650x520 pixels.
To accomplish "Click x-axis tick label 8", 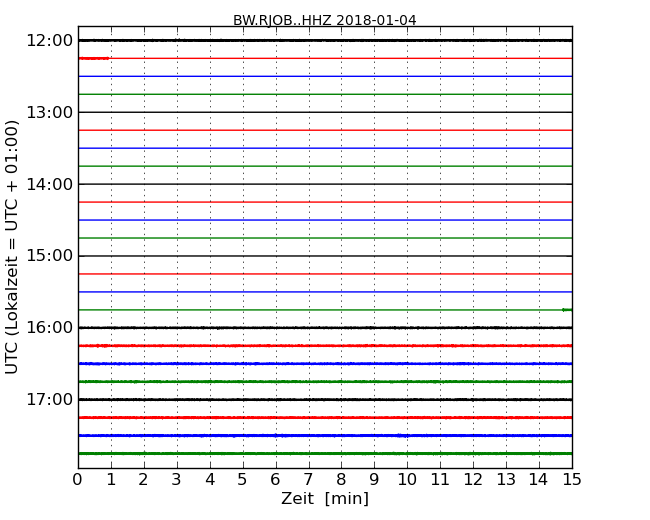I will tap(341, 480).
